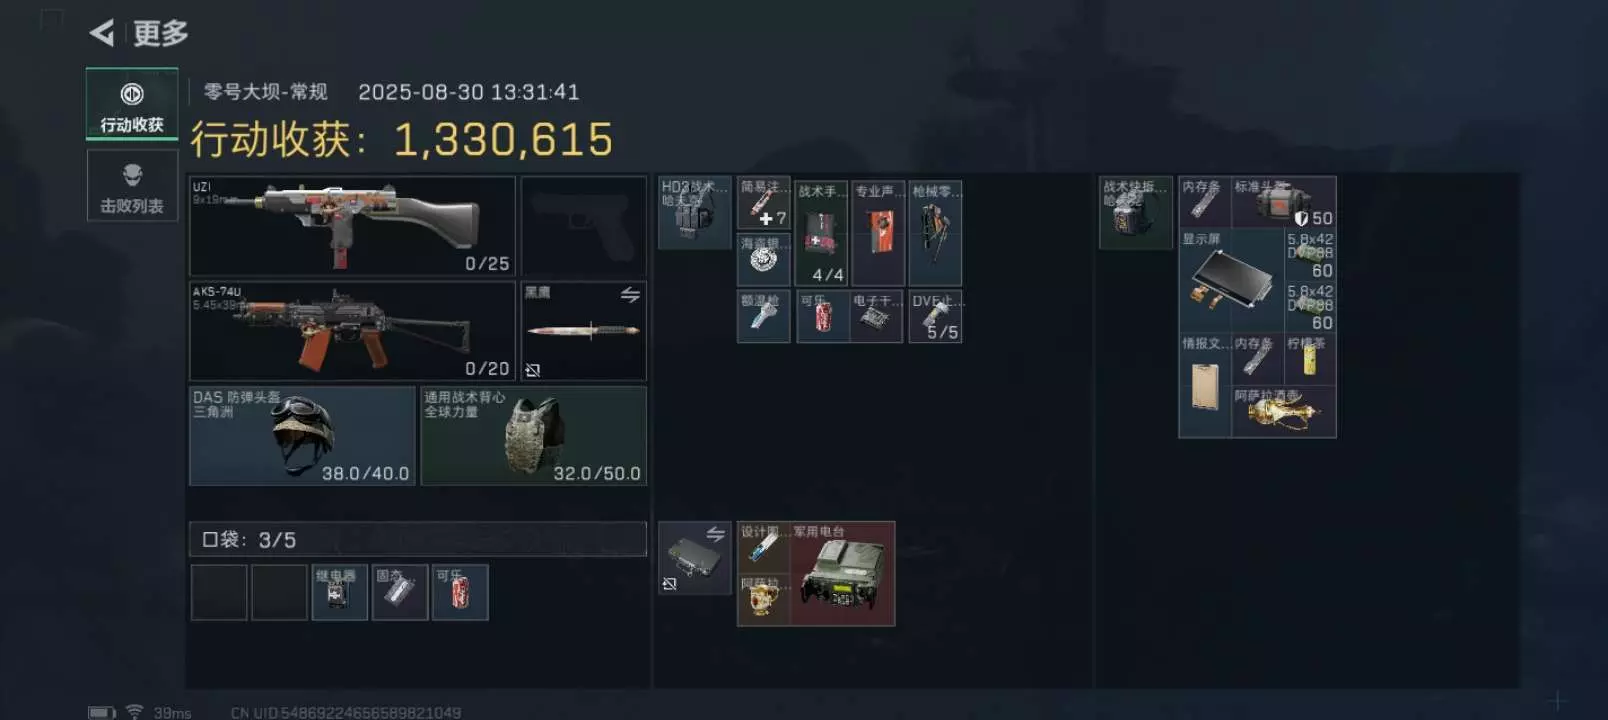Select the AKS-74U rifle slot
1608x720 pixels.
click(352, 331)
